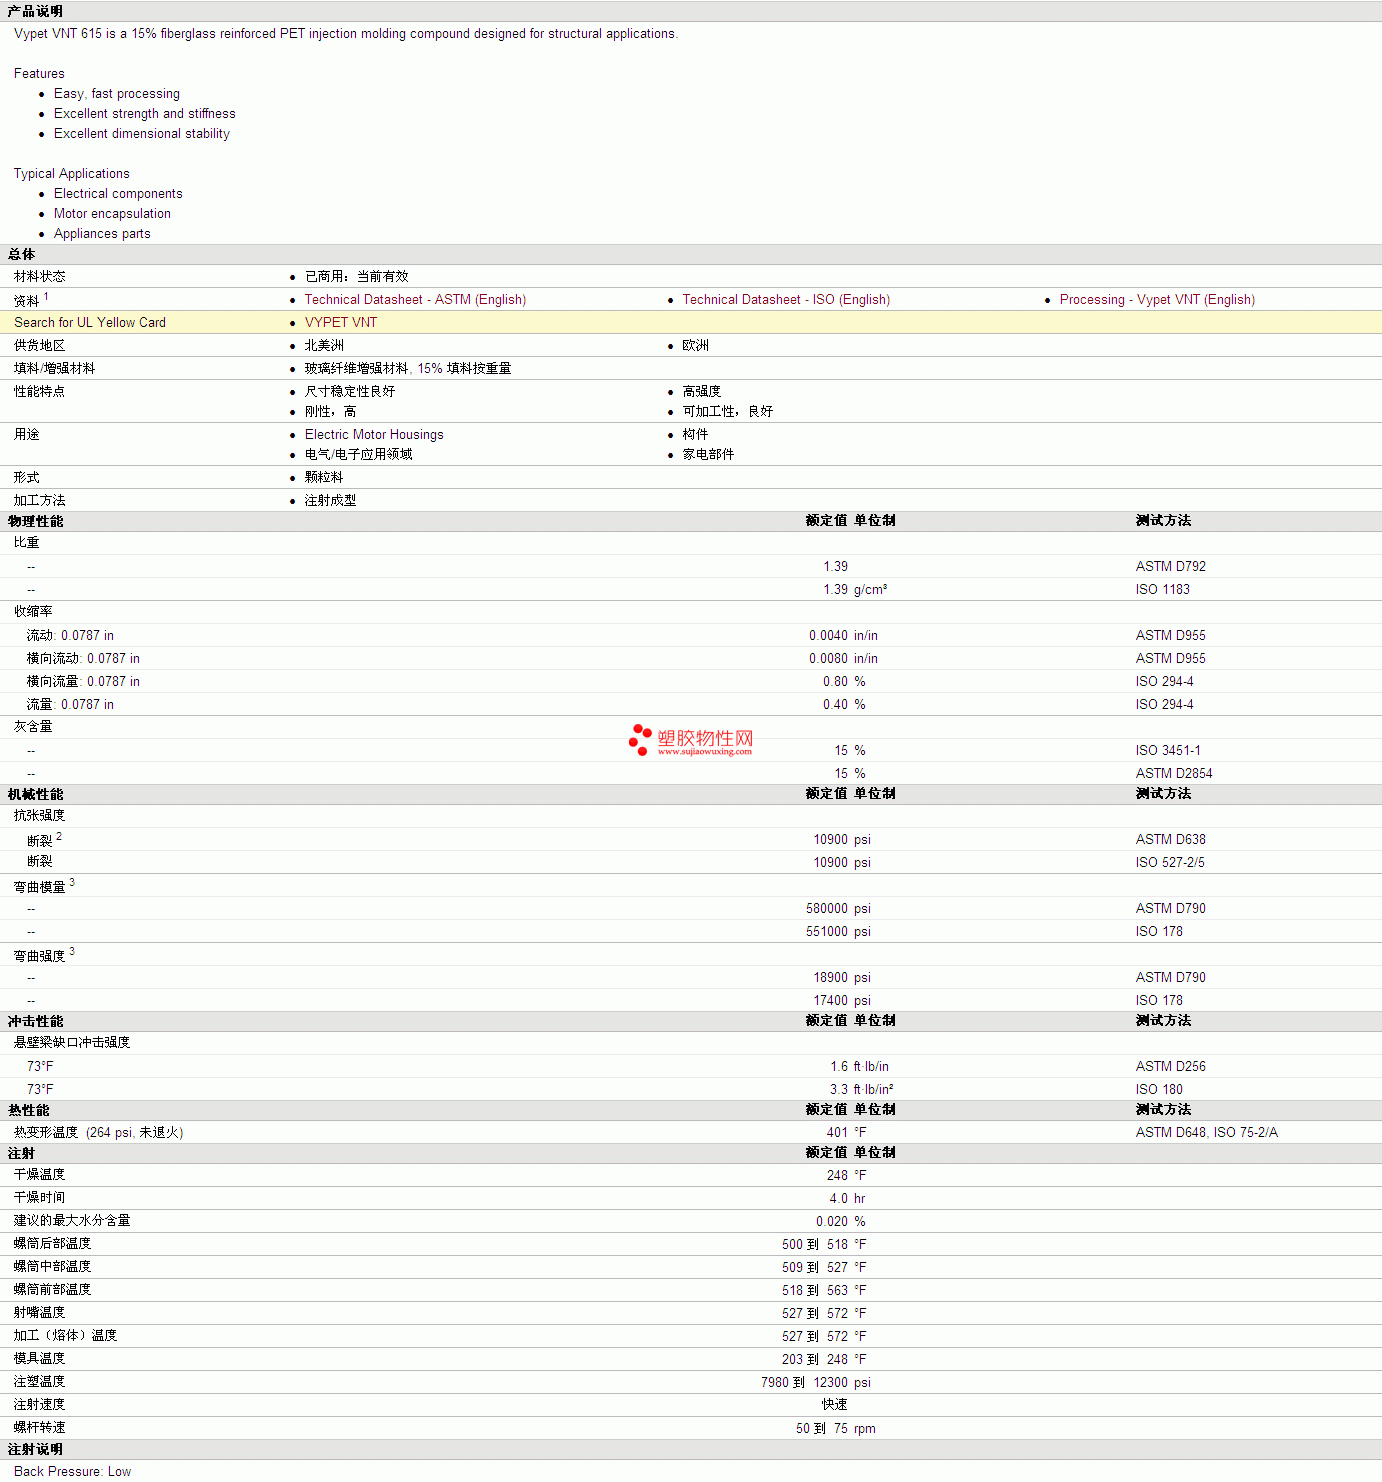Screen dimensions: 1382x1482
Task: Click the 干燥时间 row label
Action: tap(40, 1198)
